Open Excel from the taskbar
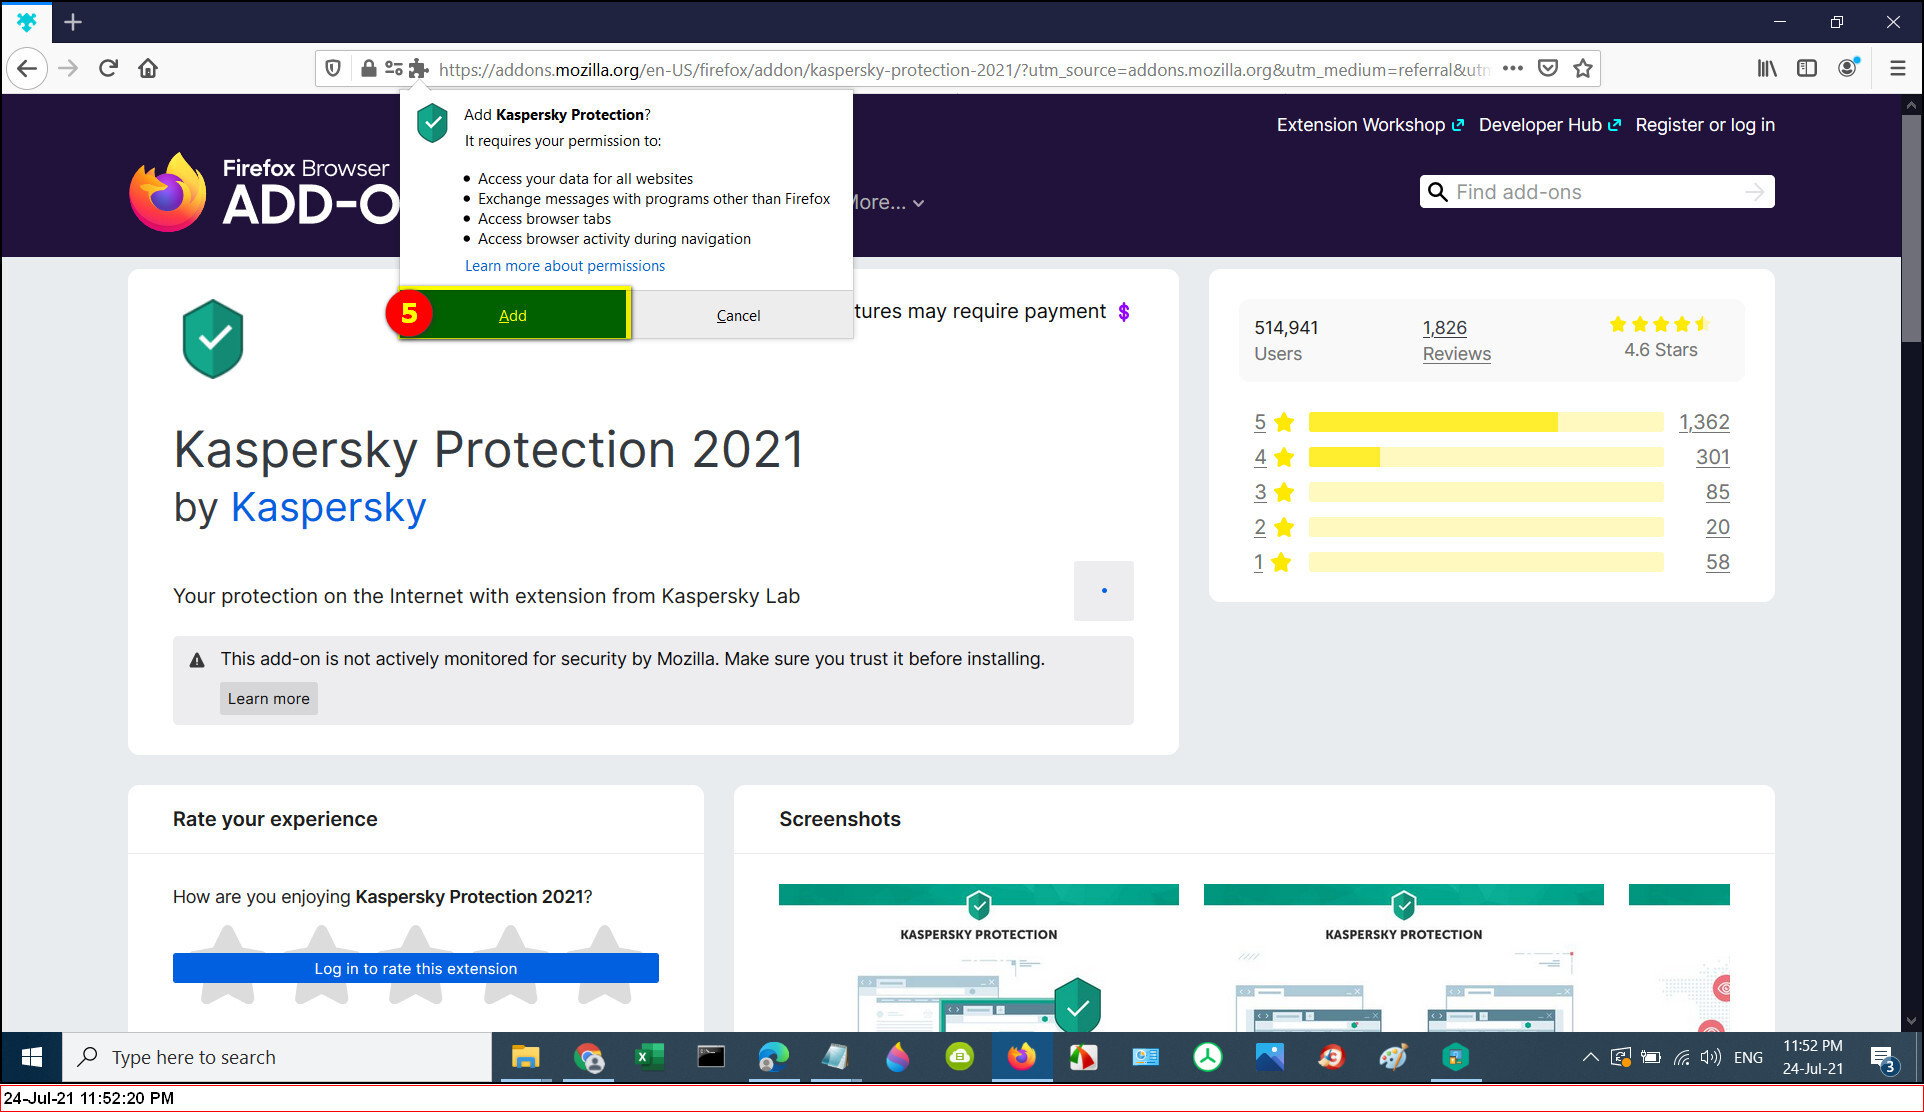This screenshot has width=1924, height=1112. pyautogui.click(x=650, y=1057)
